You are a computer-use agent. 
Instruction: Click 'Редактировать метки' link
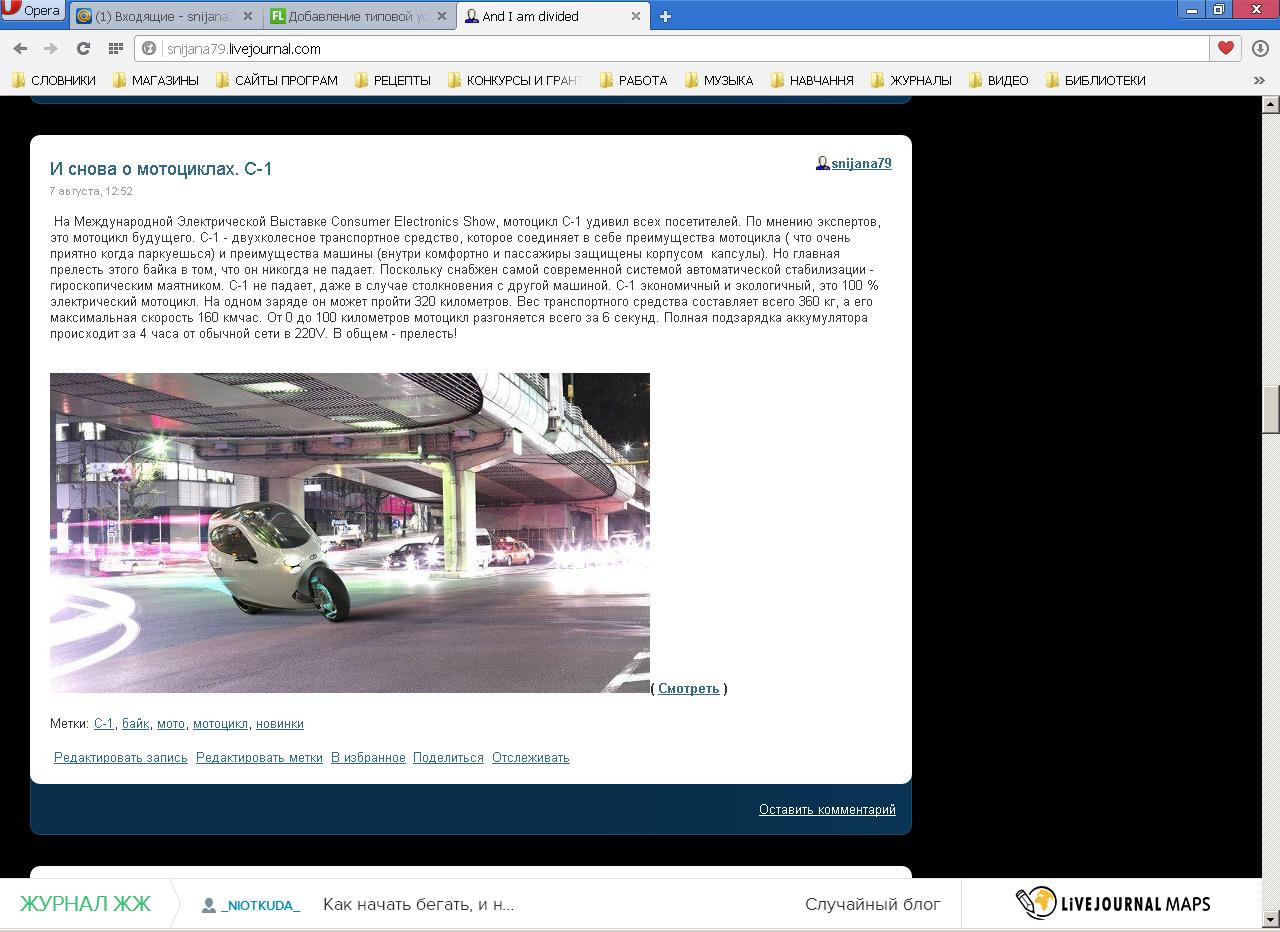pyautogui.click(x=259, y=757)
